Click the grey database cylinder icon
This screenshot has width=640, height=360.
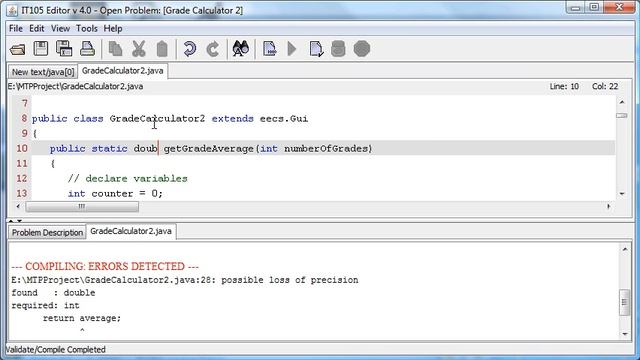coord(338,49)
